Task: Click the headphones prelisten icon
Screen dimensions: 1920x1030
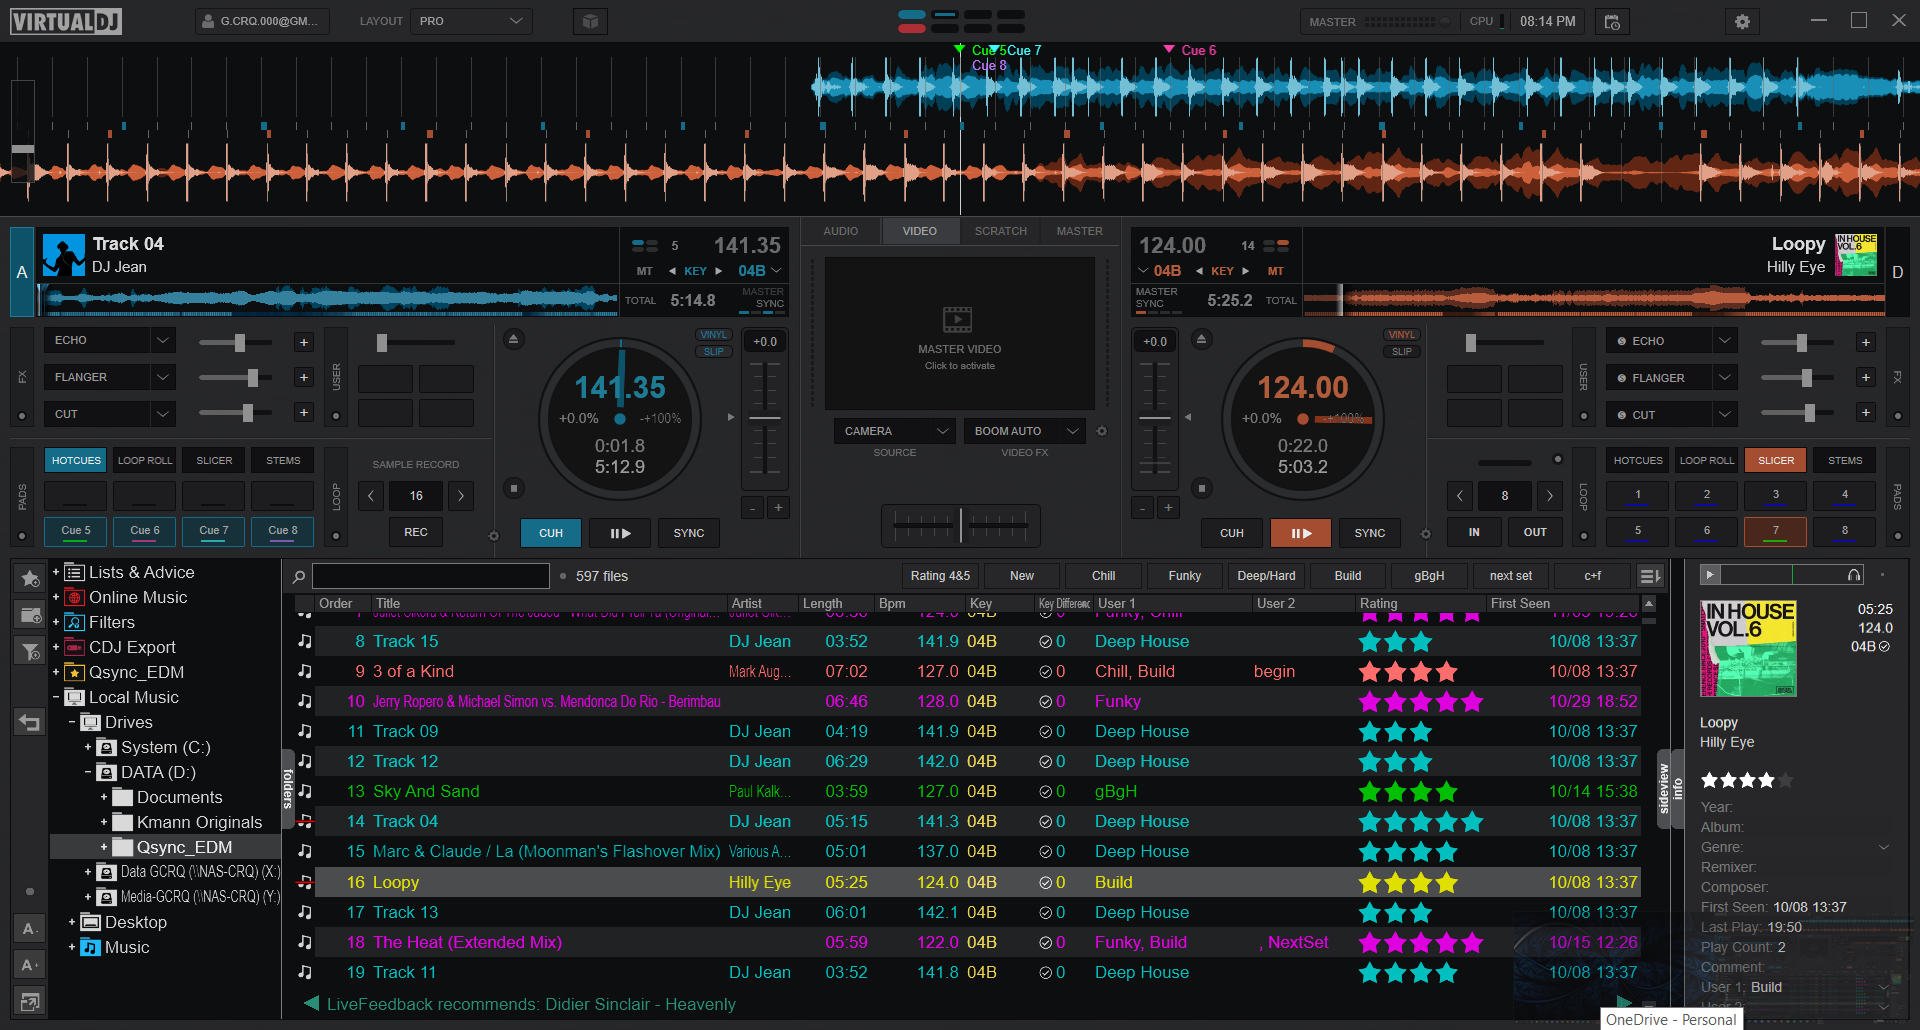Action: (1854, 575)
